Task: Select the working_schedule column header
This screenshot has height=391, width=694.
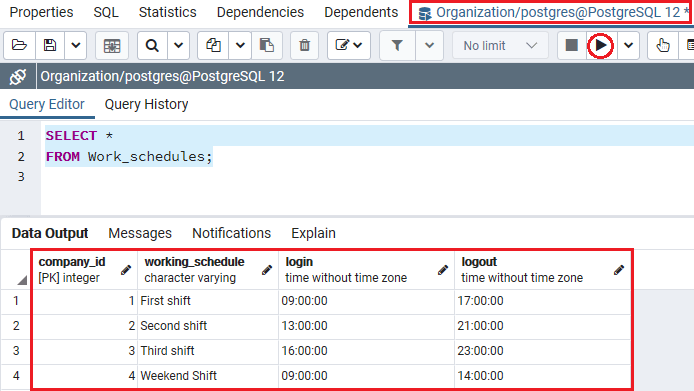Action: [x=208, y=270]
